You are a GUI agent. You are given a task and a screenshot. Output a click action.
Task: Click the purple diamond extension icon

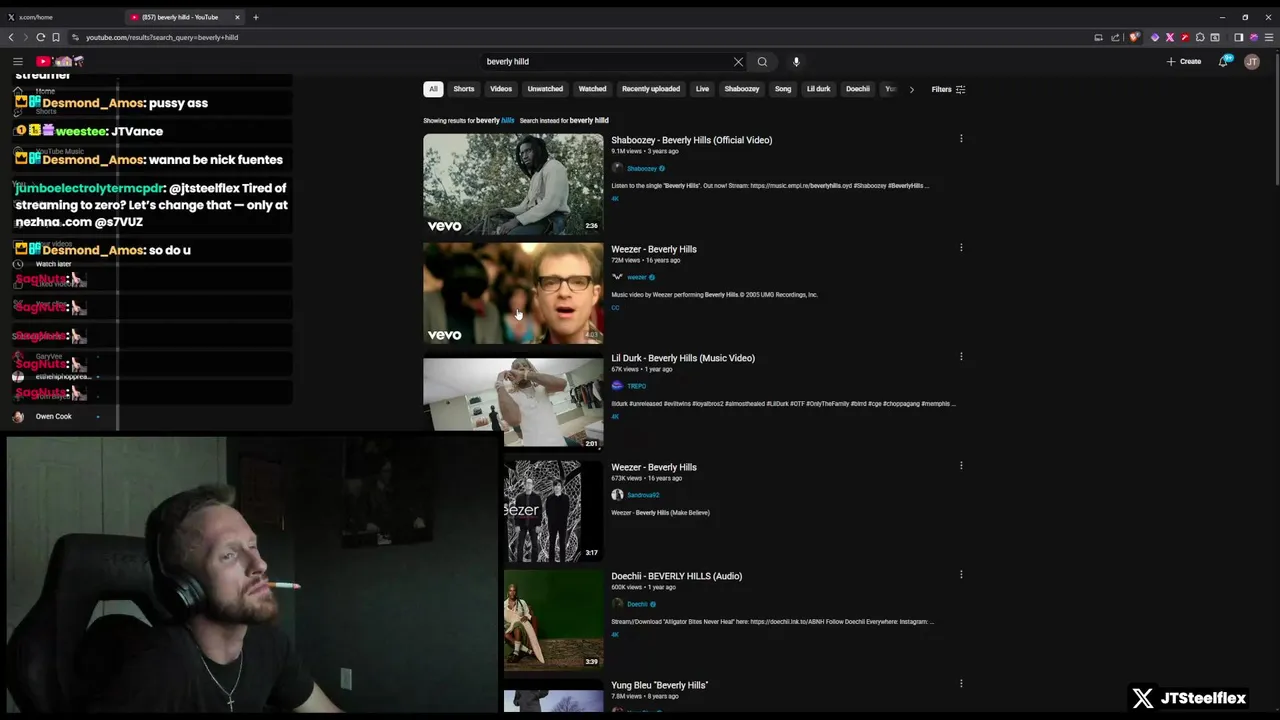(1155, 37)
